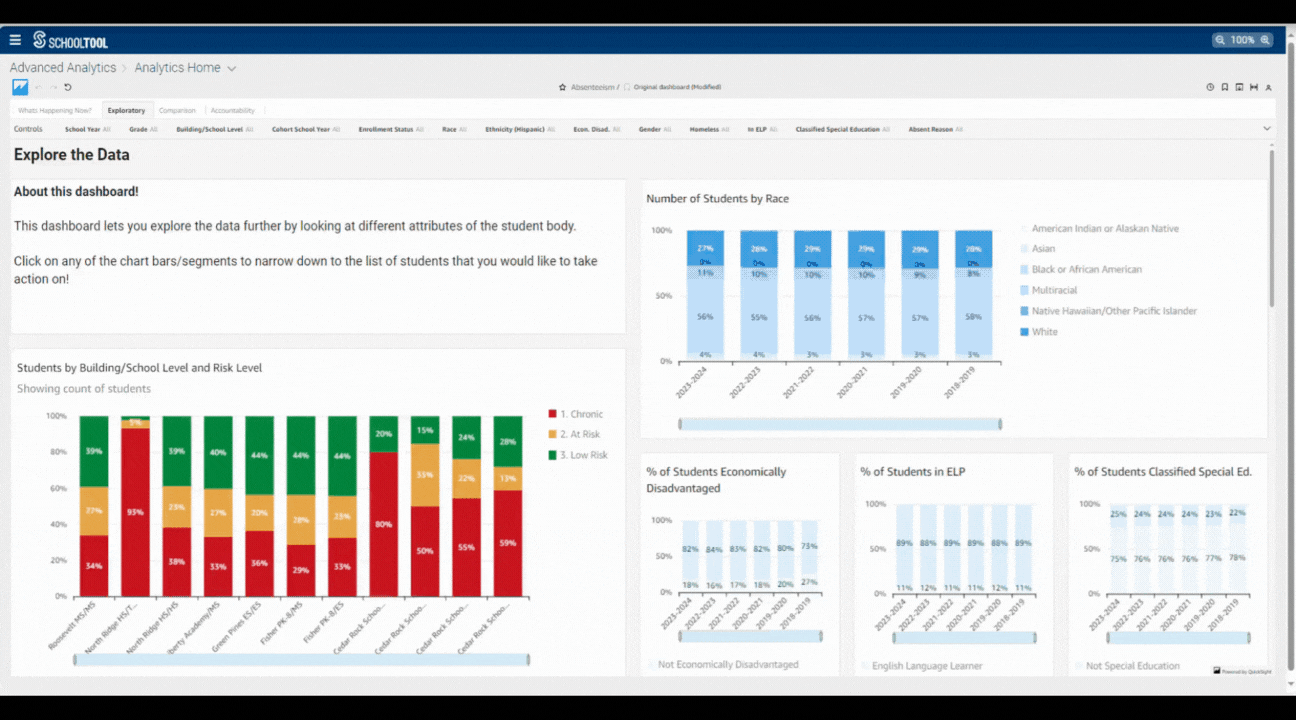Viewport: 1296px width, 720px height.
Task: Open the hamburger navigation menu
Action: click(x=15, y=40)
